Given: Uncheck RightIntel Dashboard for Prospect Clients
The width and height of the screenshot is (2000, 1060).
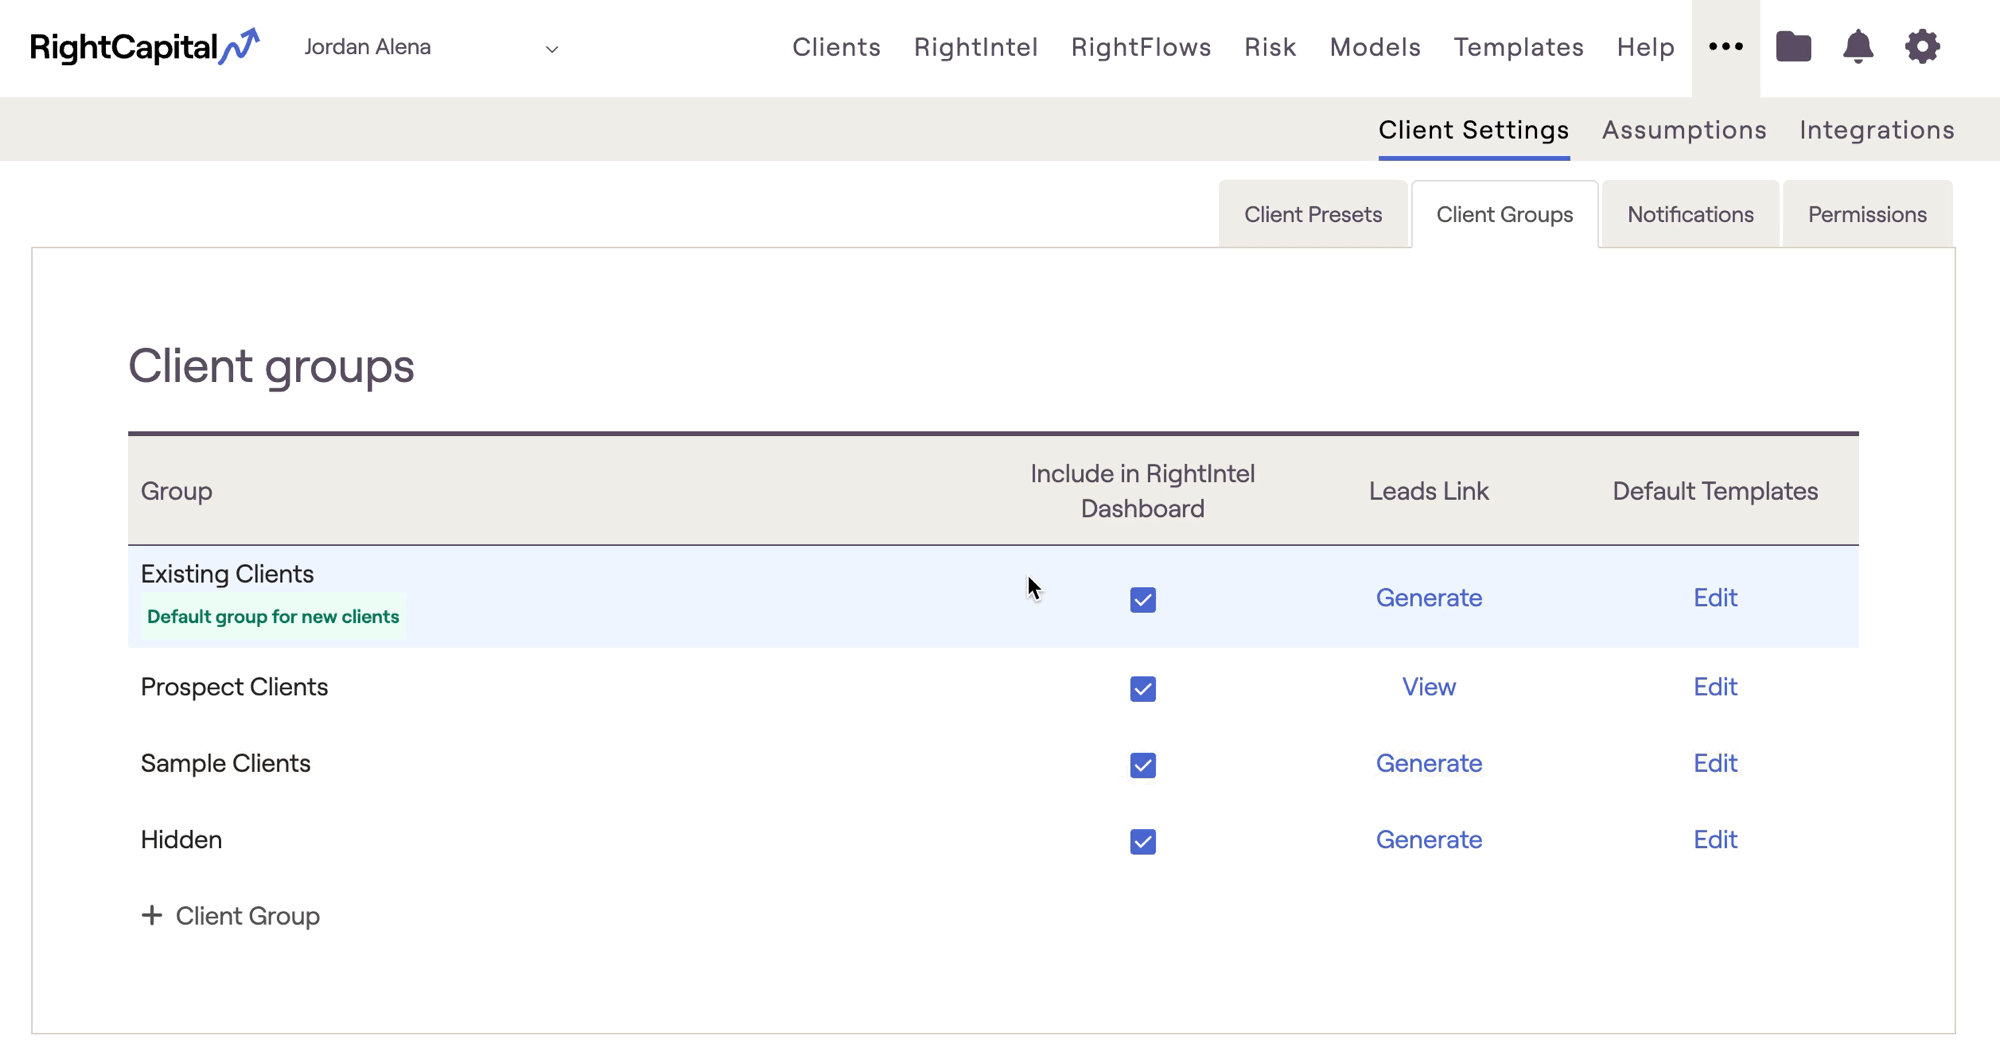Looking at the screenshot, I should coord(1143,688).
